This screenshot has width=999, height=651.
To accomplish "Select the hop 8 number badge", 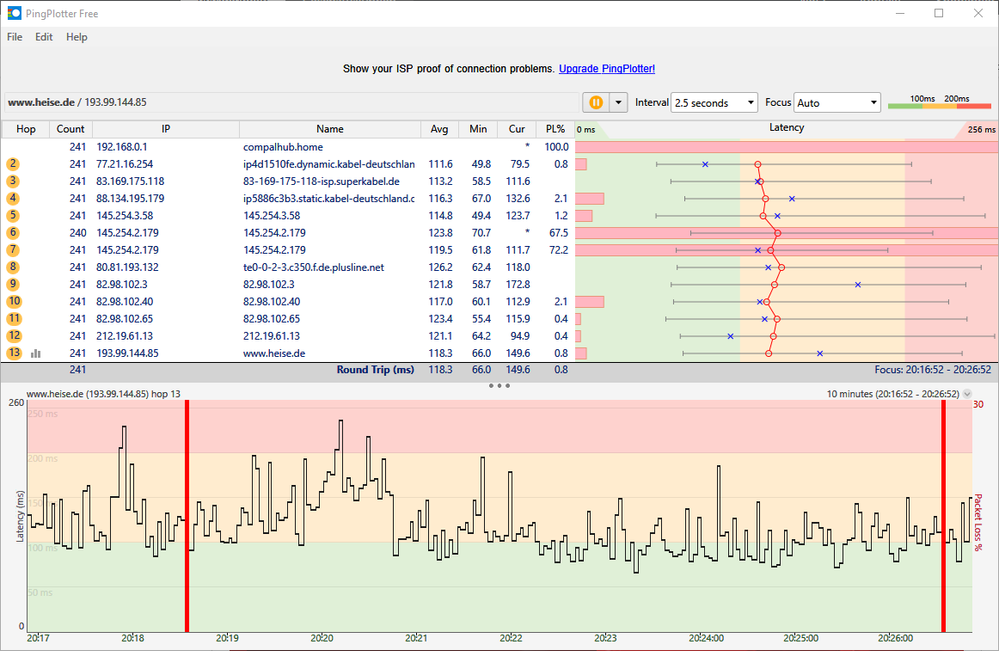I will pyautogui.click(x=13, y=268).
